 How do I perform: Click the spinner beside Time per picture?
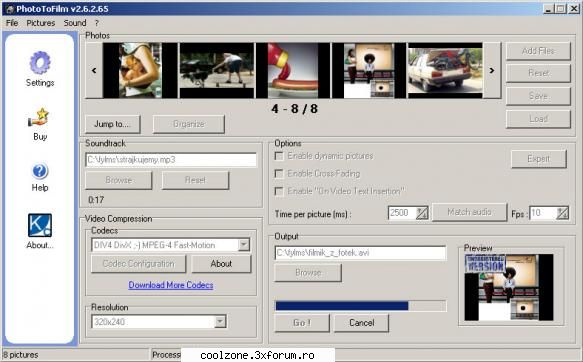pyautogui.click(x=422, y=213)
